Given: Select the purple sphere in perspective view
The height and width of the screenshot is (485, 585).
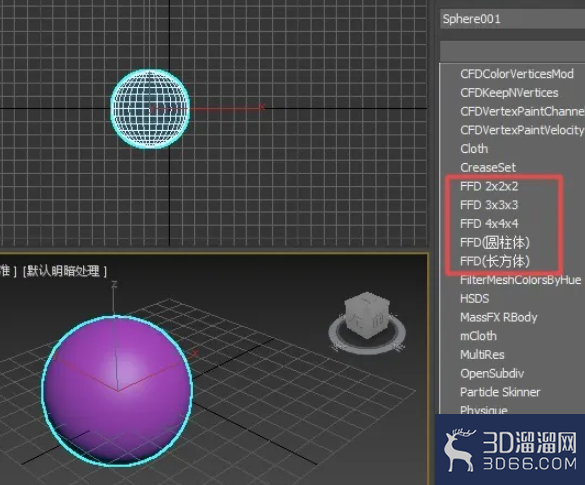Looking at the screenshot, I should tap(117, 391).
